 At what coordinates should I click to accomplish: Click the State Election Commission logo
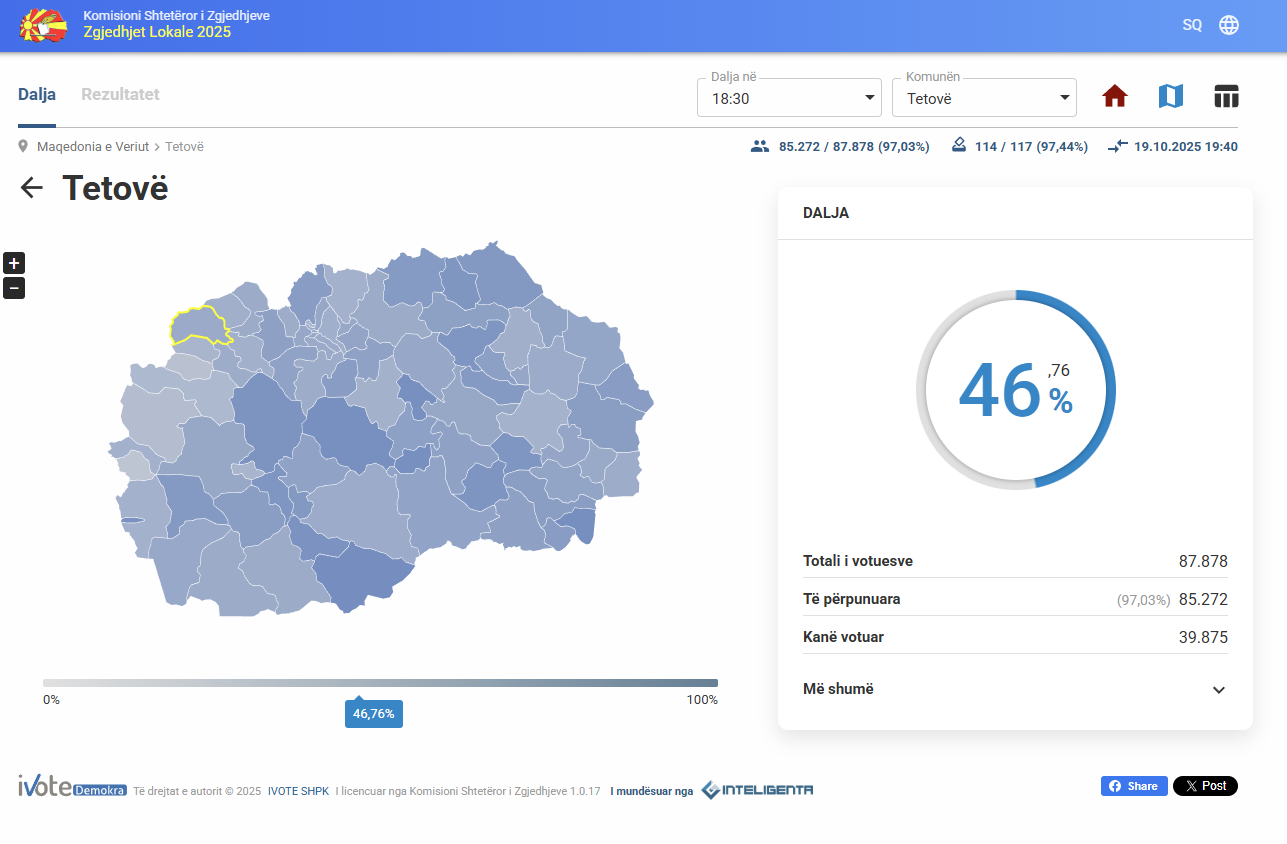(x=43, y=25)
